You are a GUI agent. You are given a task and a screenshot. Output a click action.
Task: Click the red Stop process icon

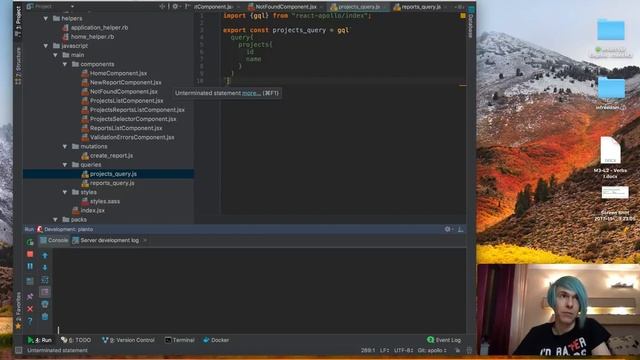coord(30,254)
